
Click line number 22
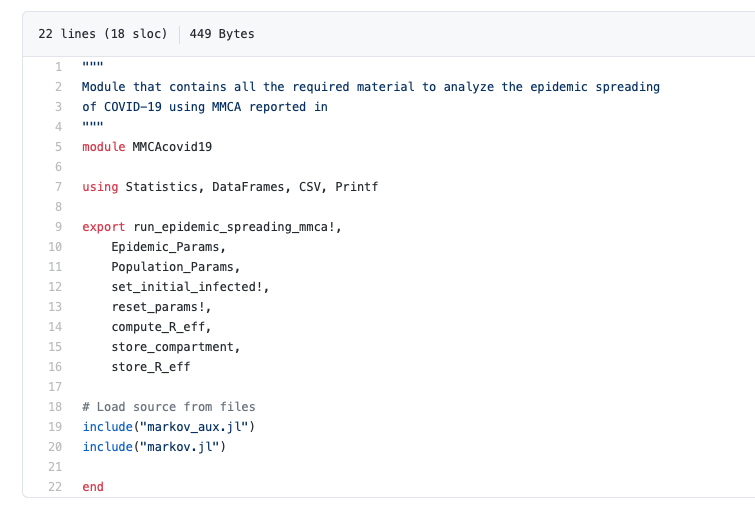coord(55,486)
